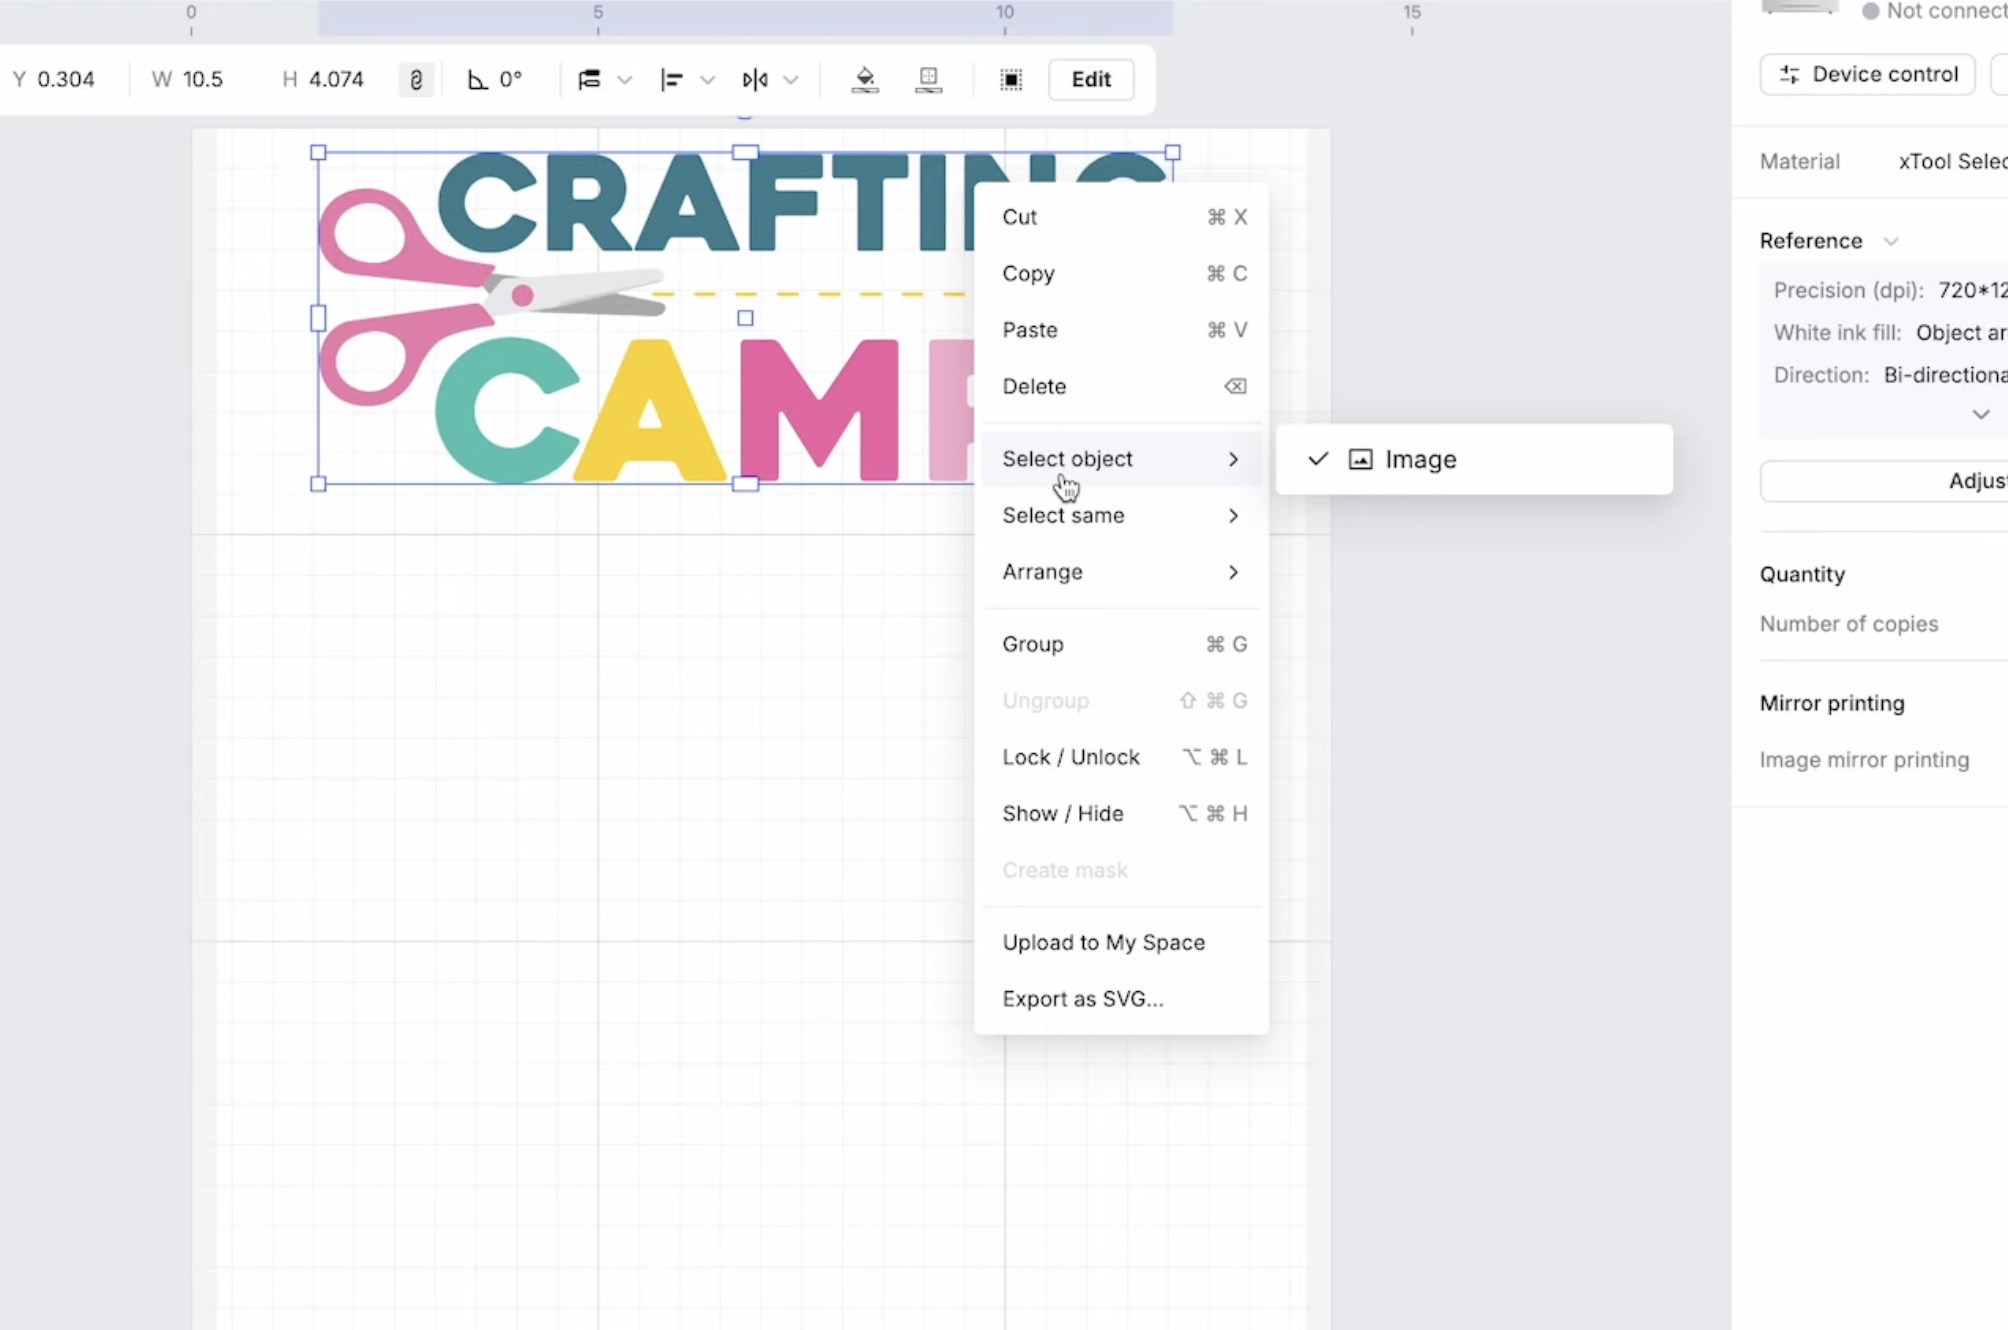Viewport: 2008px width, 1330px height.
Task: Select the rotation angle tool icon
Action: coord(478,79)
